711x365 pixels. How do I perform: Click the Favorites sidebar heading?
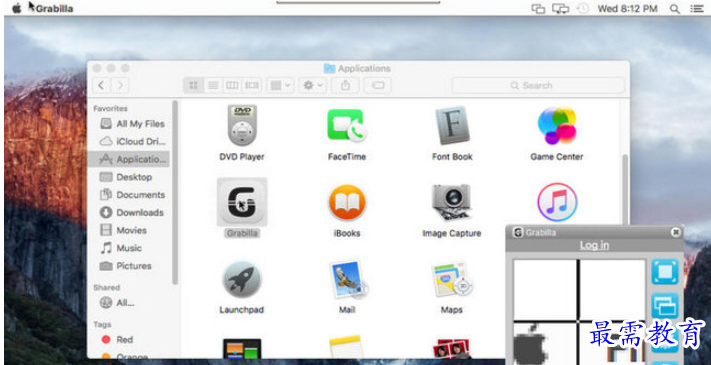110,108
